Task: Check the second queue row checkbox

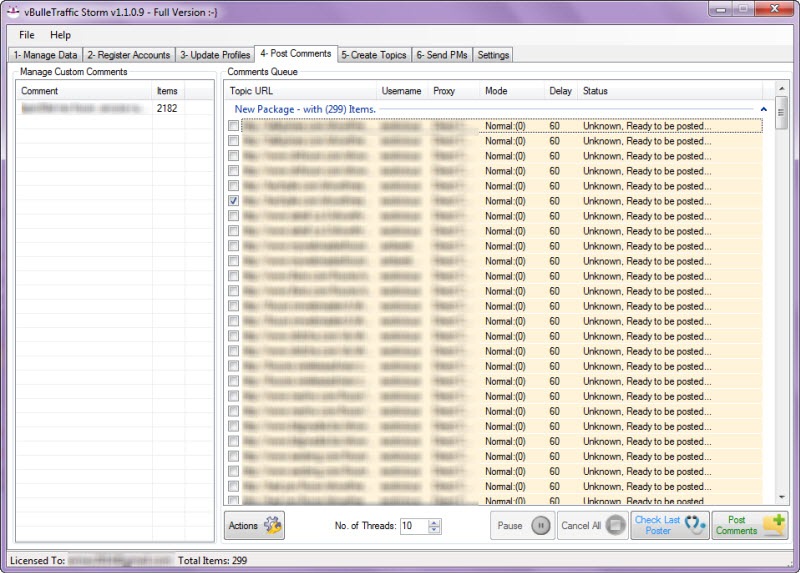Action: pos(233,141)
